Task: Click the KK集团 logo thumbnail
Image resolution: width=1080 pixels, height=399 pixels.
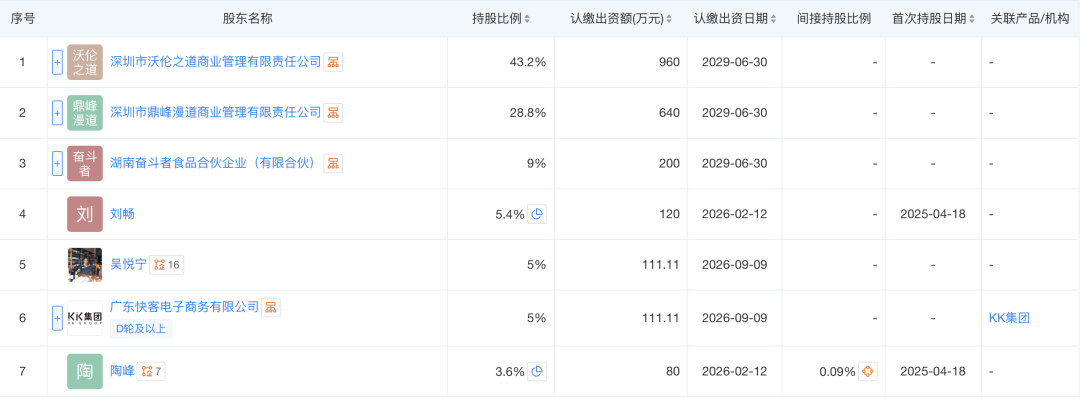Action: pyautogui.click(x=85, y=318)
